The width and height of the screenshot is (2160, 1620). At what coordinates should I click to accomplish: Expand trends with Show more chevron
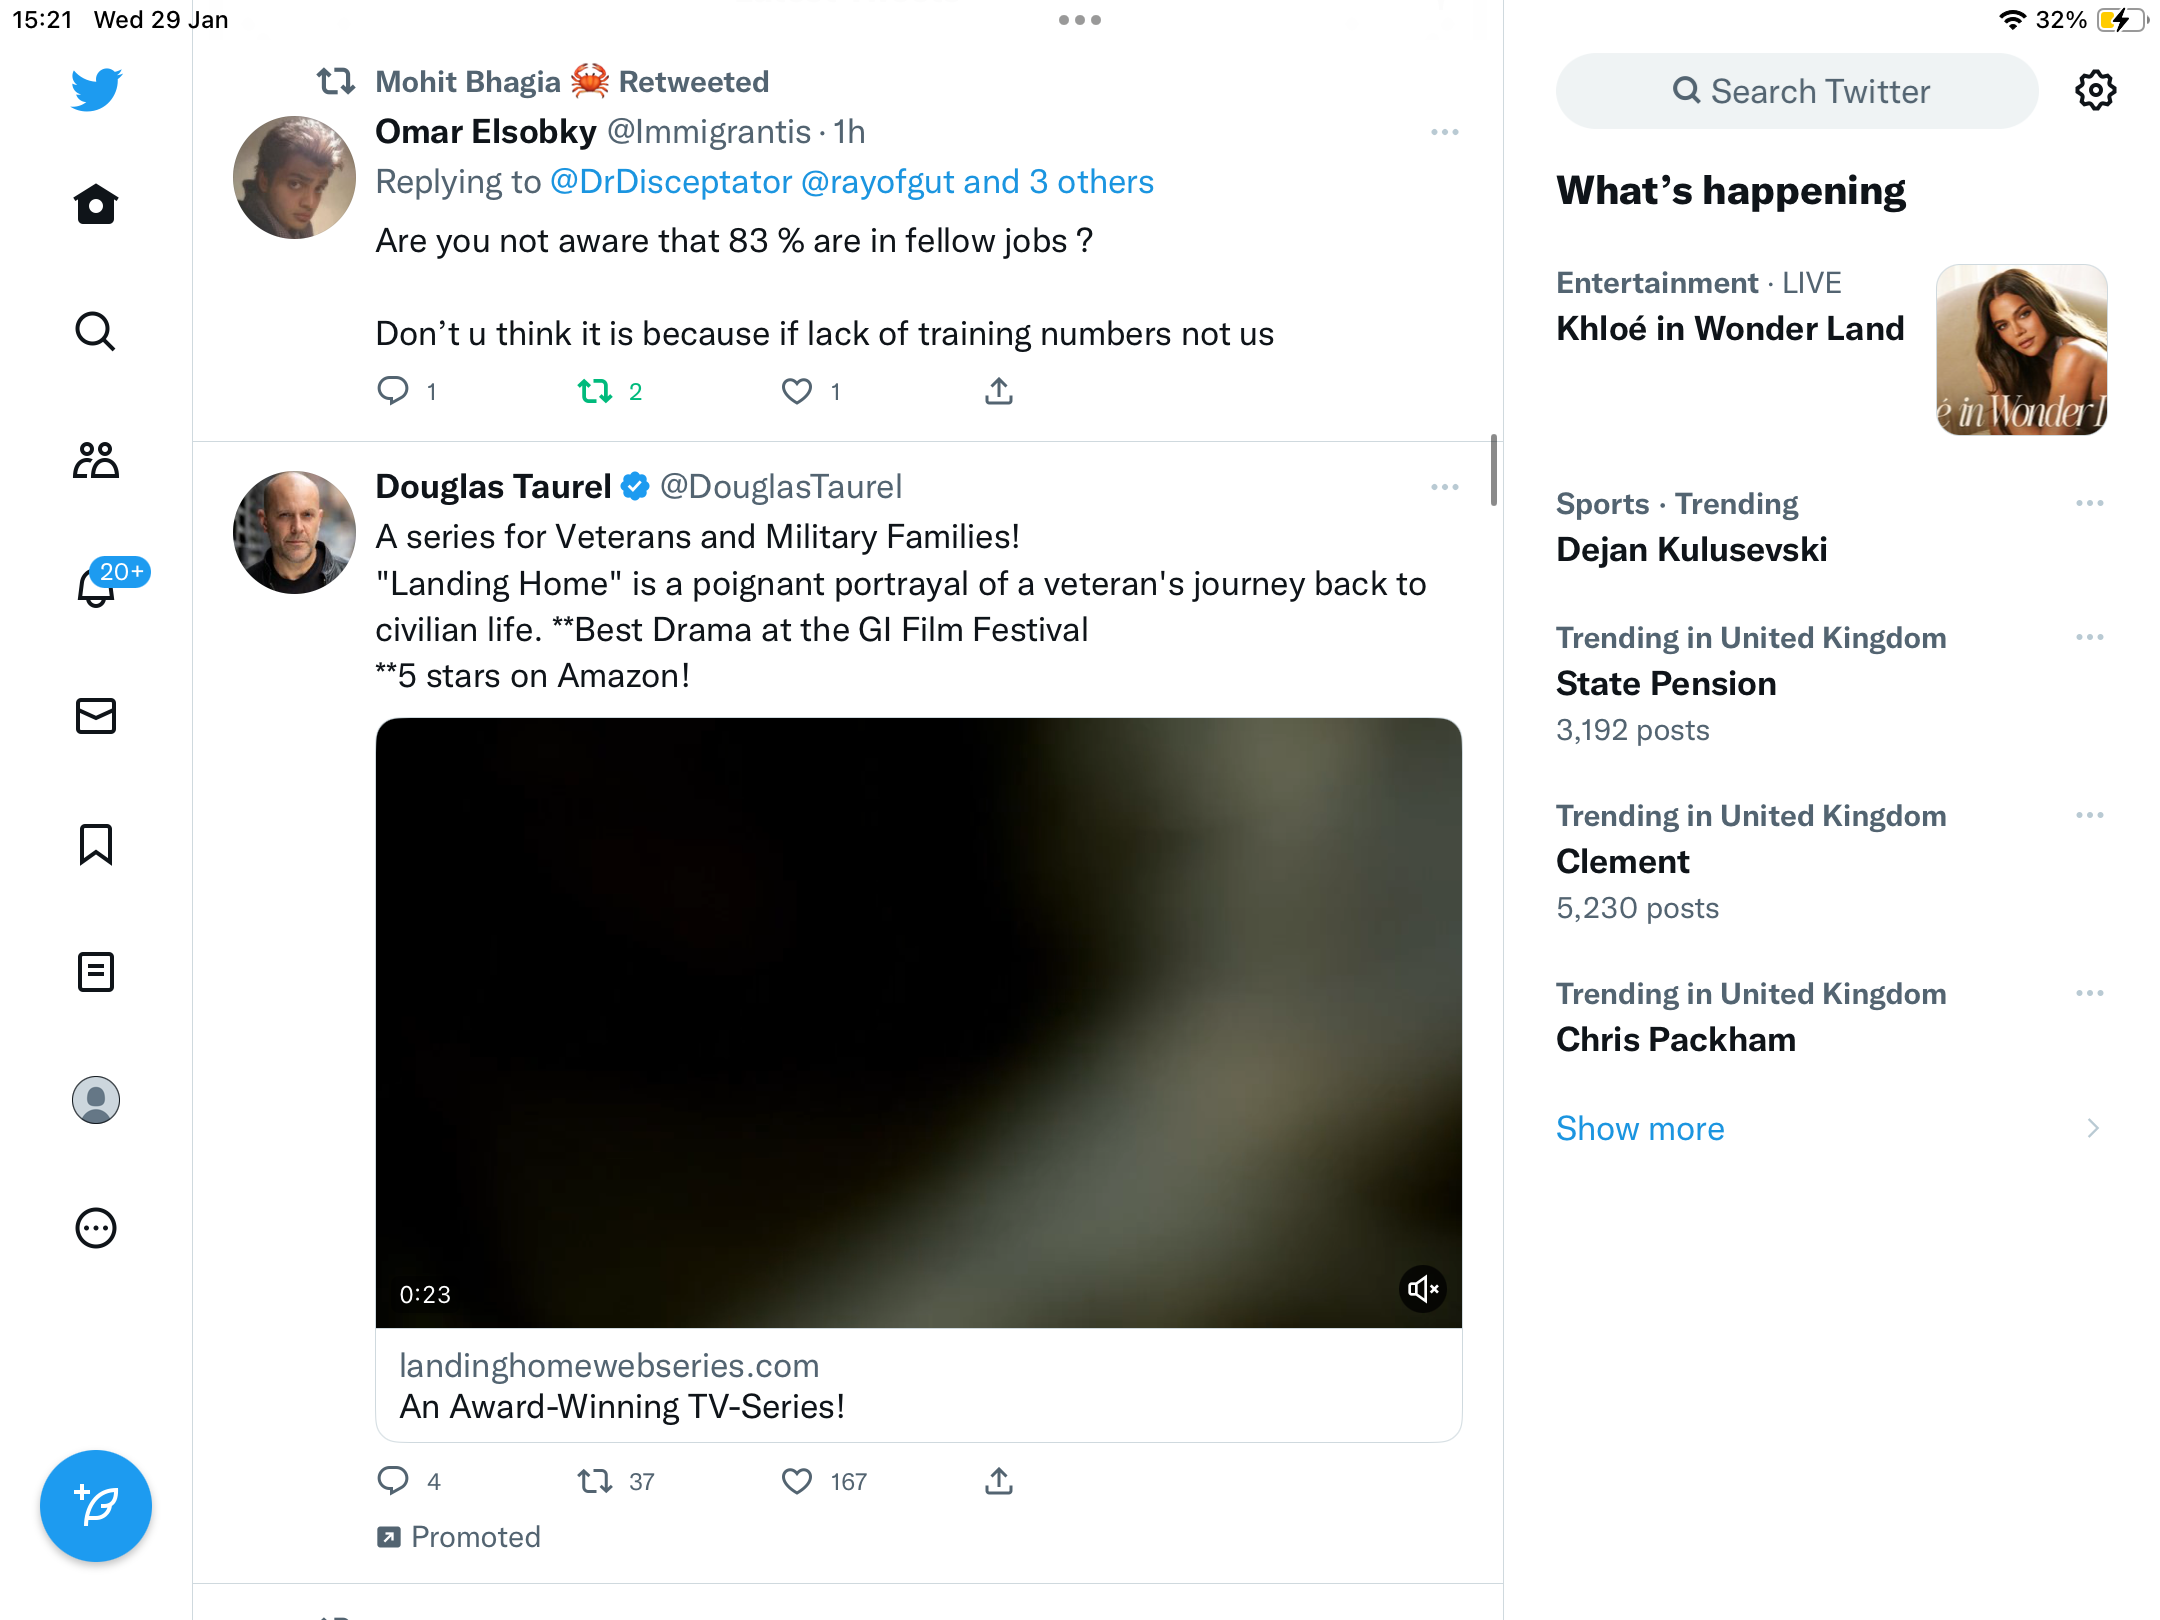pyautogui.click(x=2093, y=1129)
